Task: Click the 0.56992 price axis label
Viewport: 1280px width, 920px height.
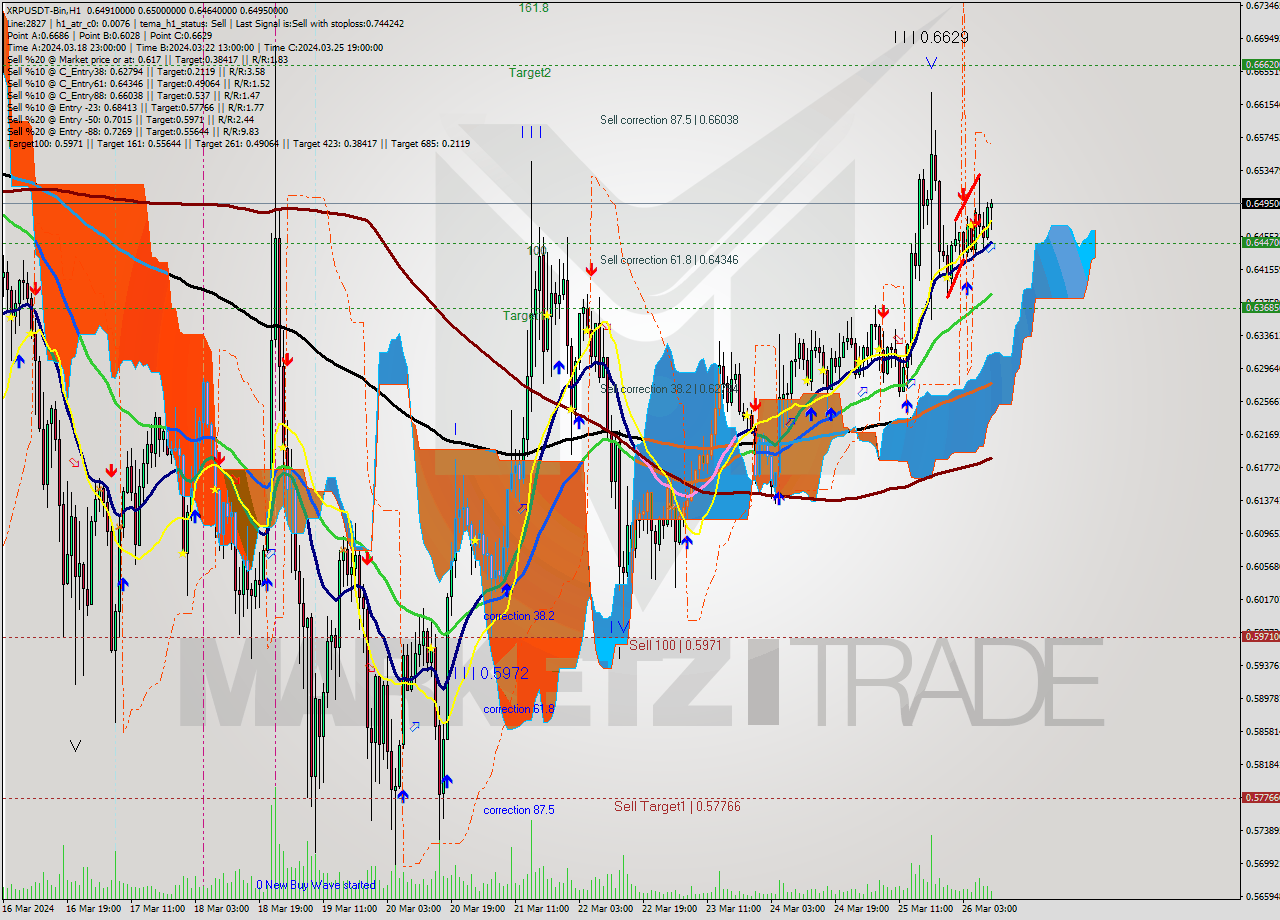Action: (1261, 863)
